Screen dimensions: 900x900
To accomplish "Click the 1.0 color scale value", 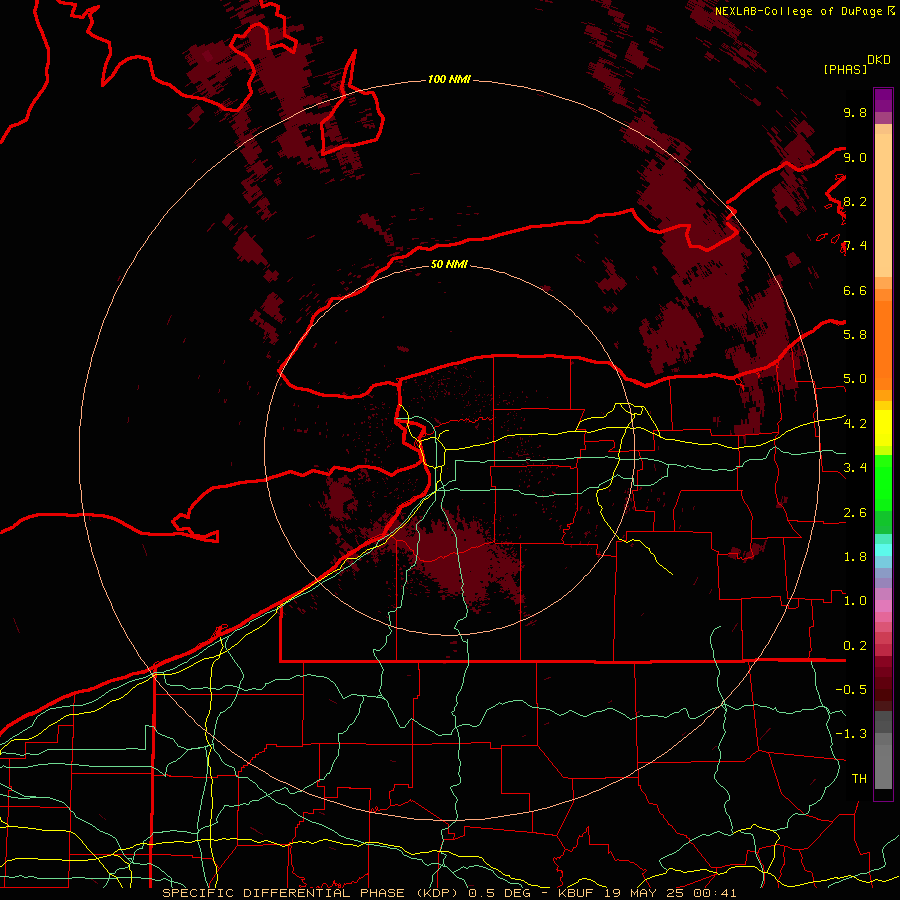I will (x=855, y=601).
